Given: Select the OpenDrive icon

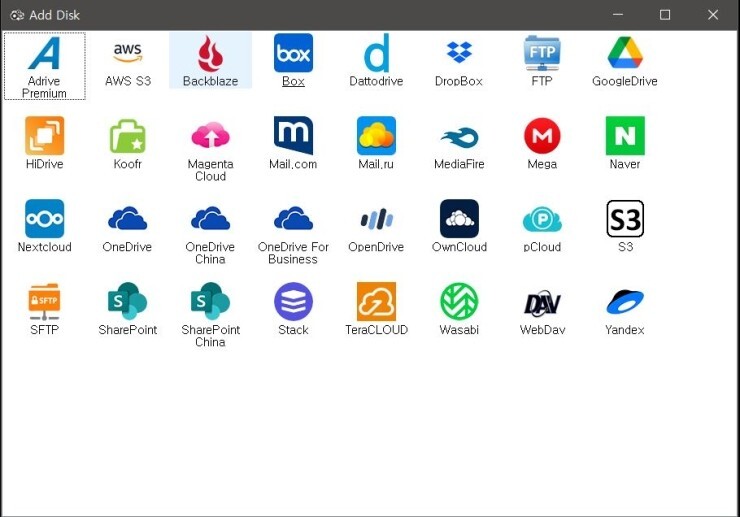Looking at the screenshot, I should point(376,219).
